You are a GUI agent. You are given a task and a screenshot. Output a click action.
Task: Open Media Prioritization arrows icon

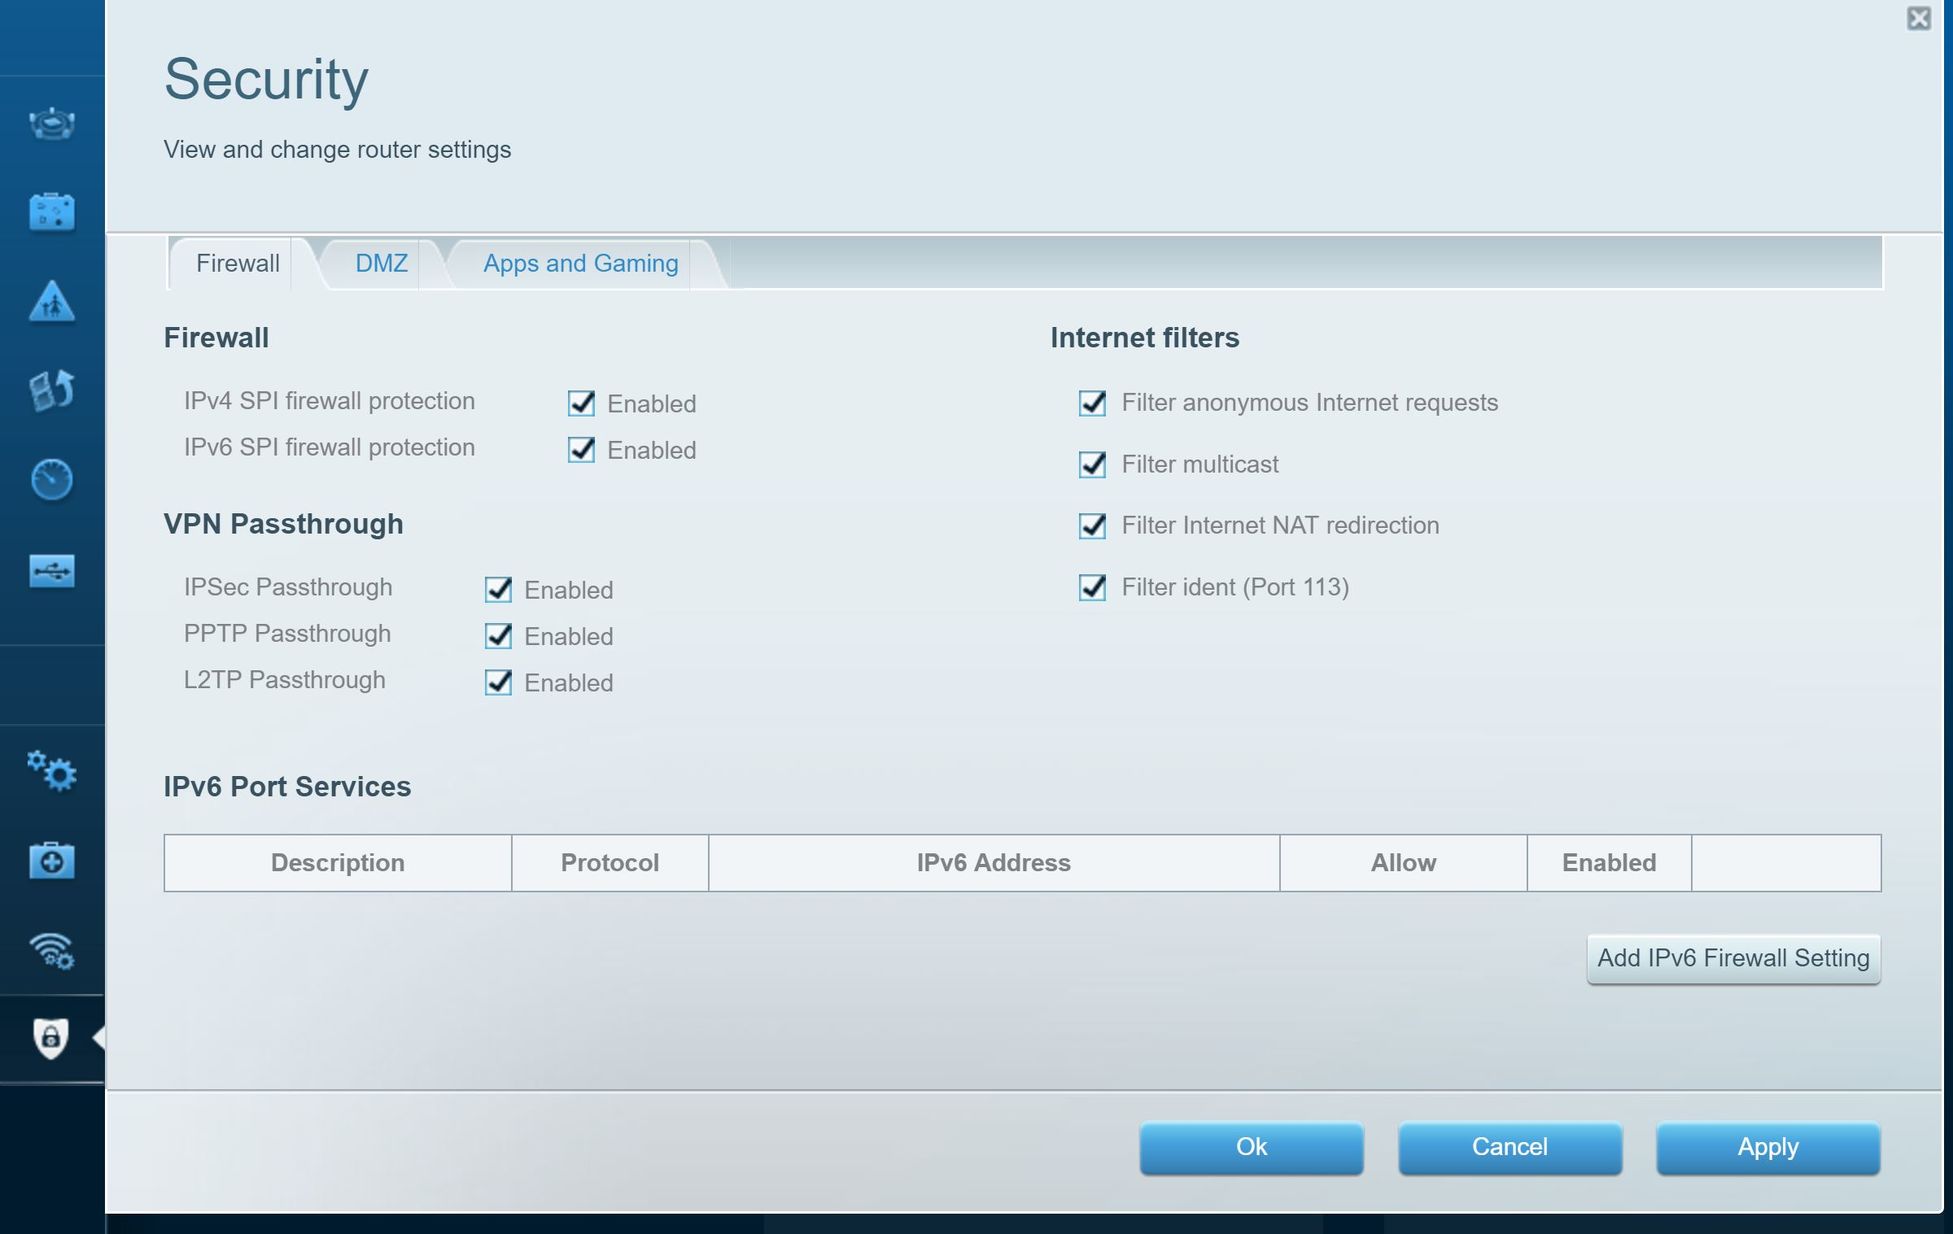[51, 390]
